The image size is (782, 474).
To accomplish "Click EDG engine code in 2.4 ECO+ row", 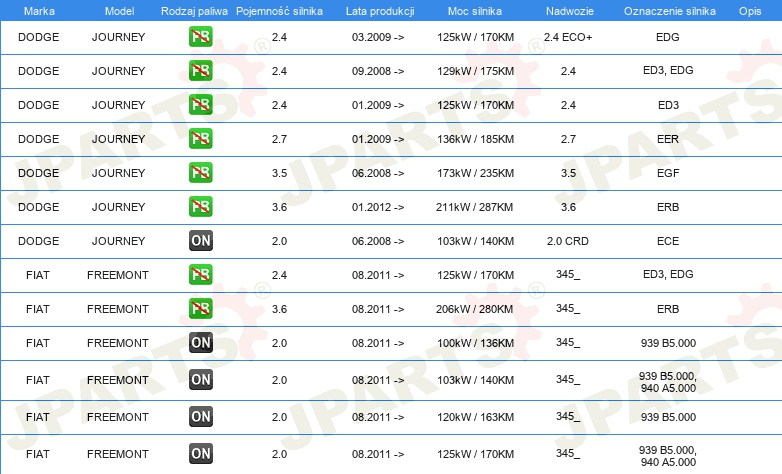I will 668,37.
